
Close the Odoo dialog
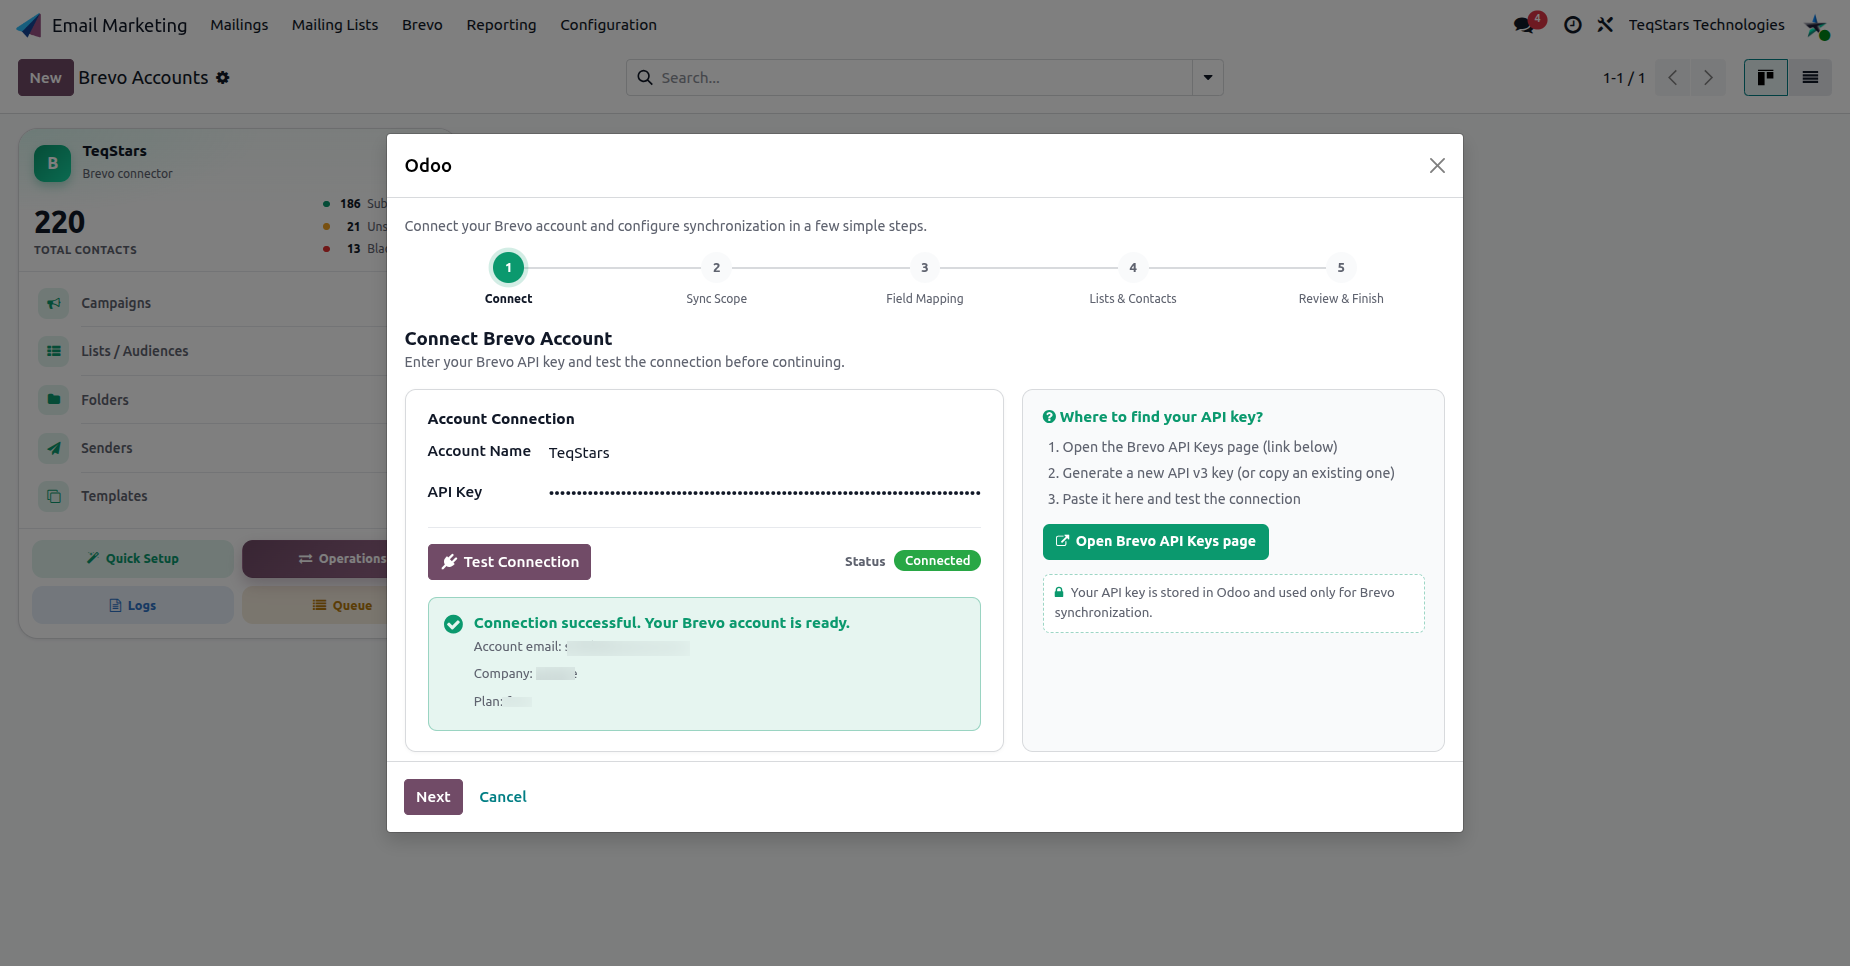(x=1437, y=166)
